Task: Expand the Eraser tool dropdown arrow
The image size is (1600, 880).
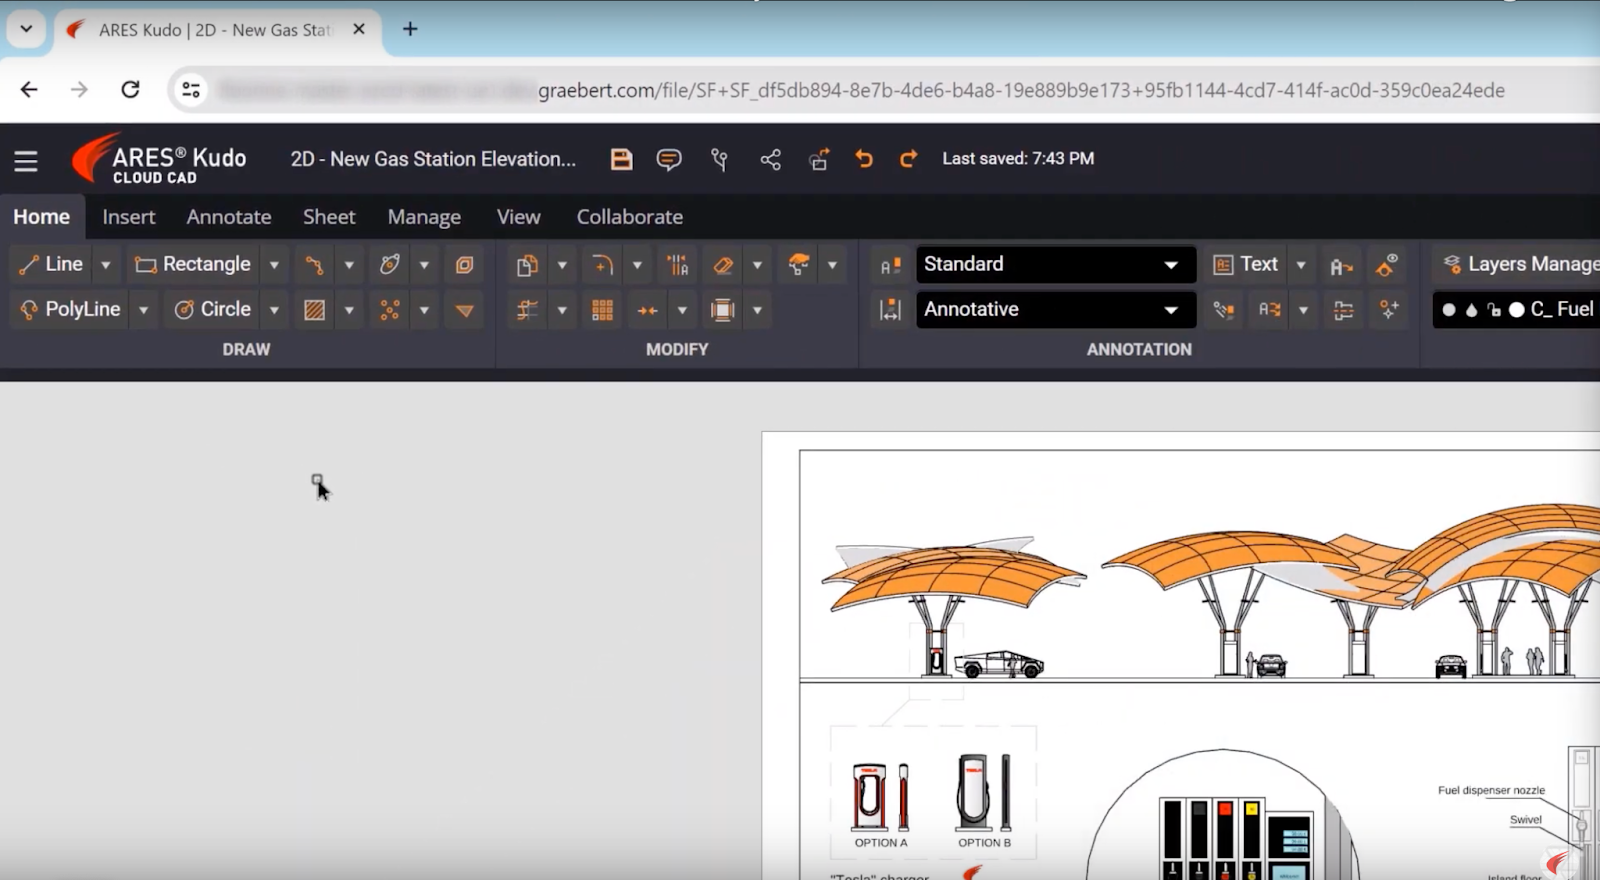Action: [x=757, y=265]
